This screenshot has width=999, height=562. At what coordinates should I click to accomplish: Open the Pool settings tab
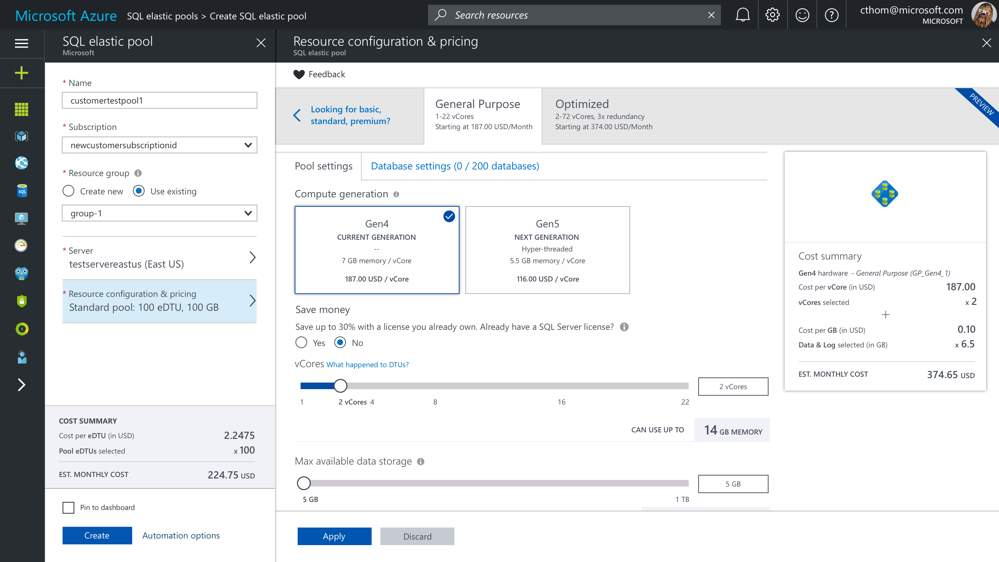tap(323, 166)
